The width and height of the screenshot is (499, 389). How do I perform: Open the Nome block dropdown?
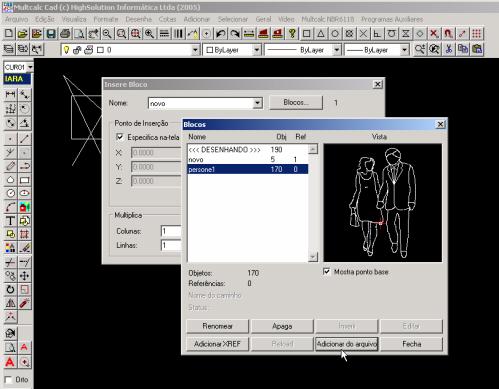pyautogui.click(x=257, y=103)
